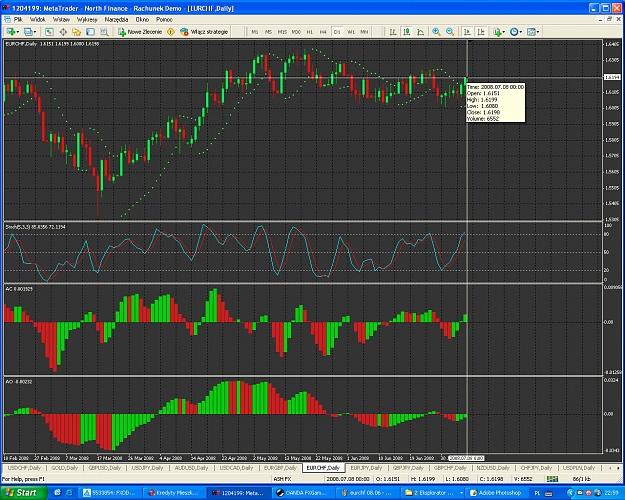Expand the profiles dropdown arrow

point(35,32)
